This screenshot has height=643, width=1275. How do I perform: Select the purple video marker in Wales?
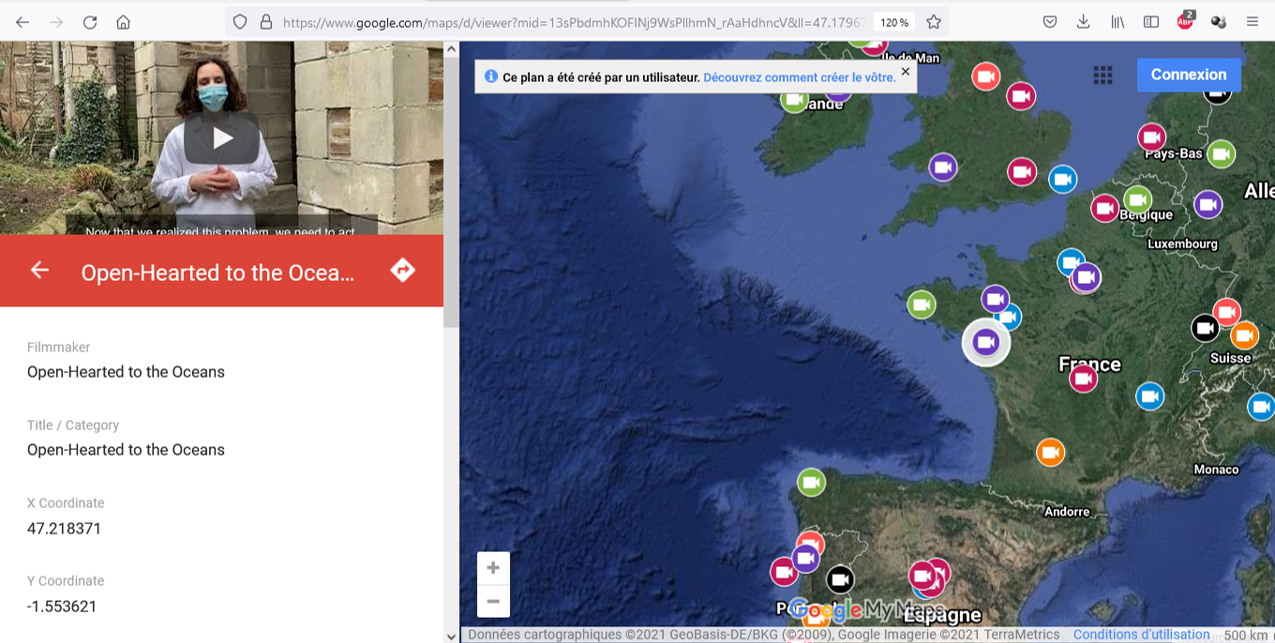(x=943, y=167)
